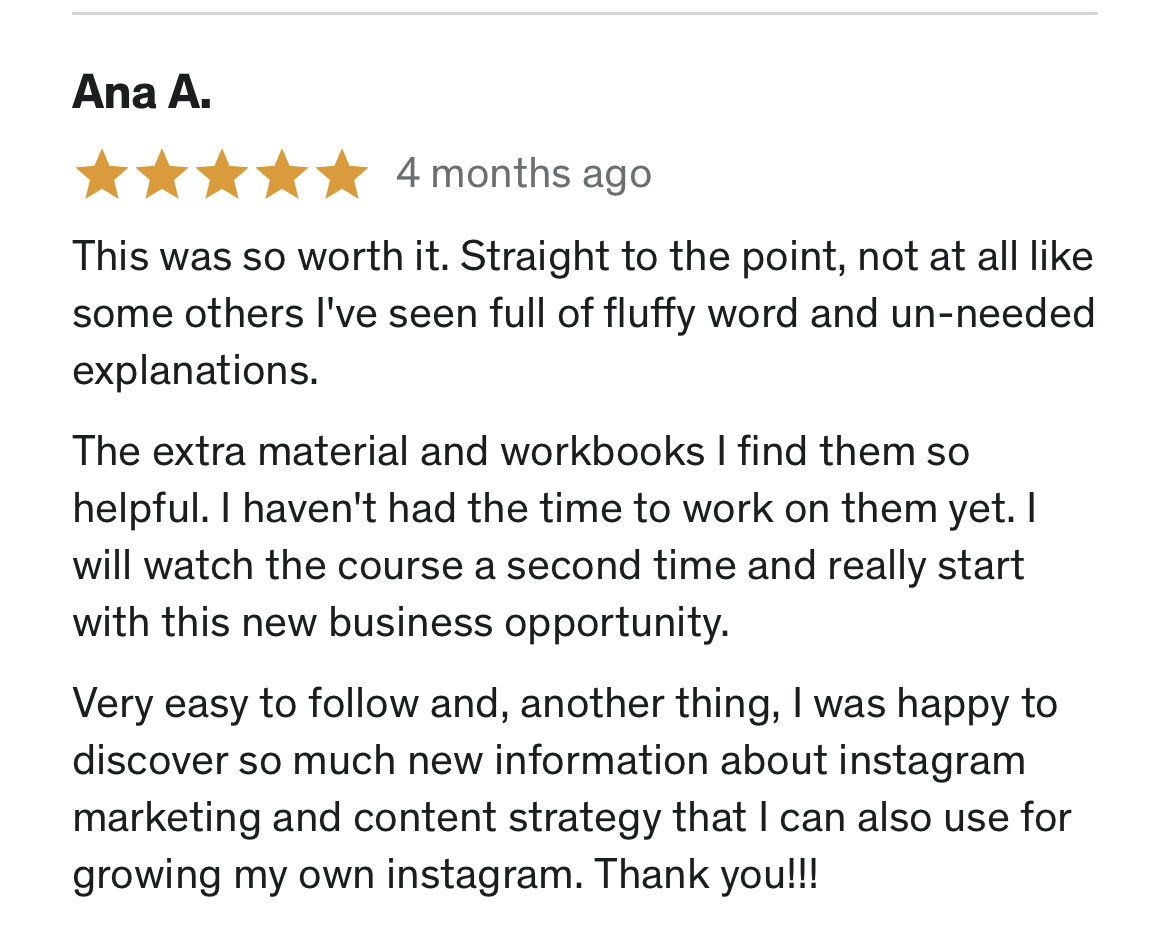Click the first gold star
Screen dimensions: 1170x928
pyautogui.click(x=102, y=175)
